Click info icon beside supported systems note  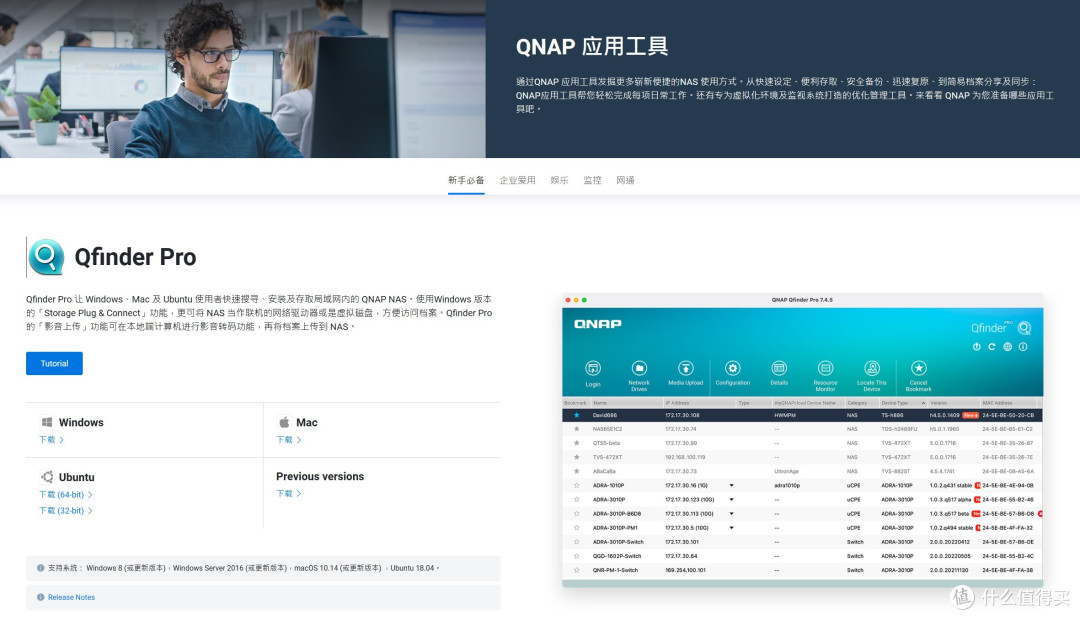click(41, 568)
